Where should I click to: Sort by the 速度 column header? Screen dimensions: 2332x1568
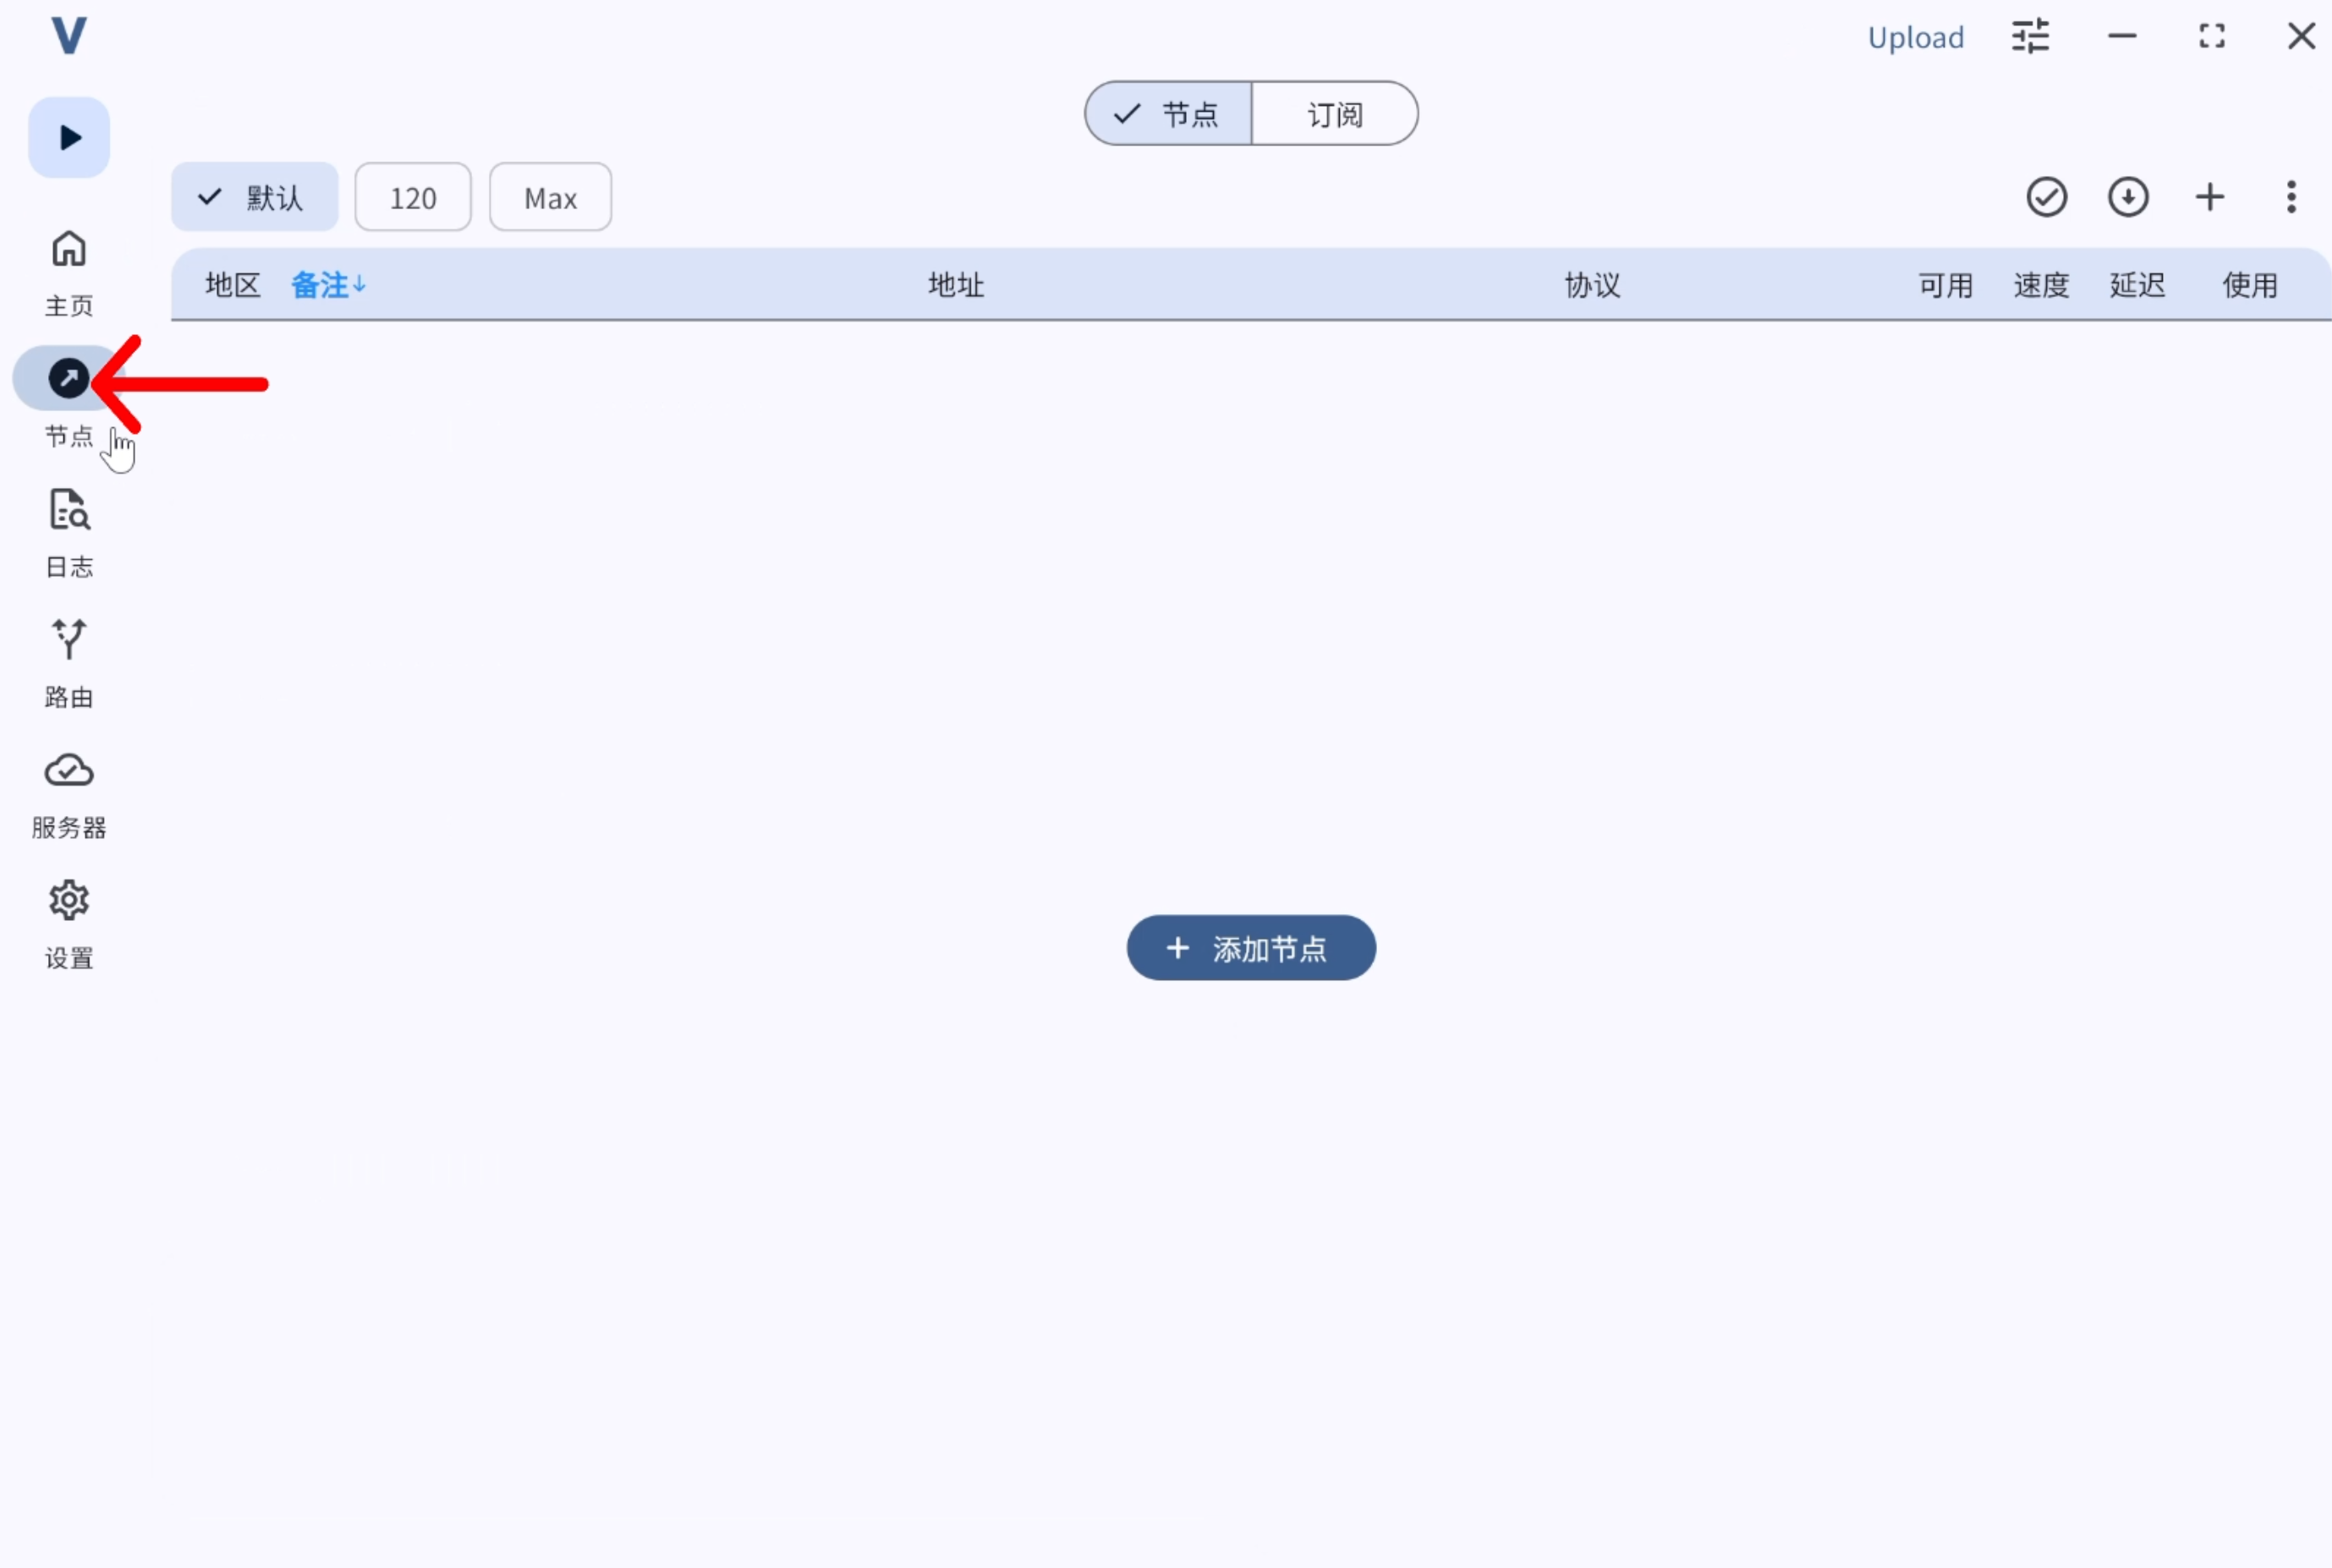tap(2041, 285)
